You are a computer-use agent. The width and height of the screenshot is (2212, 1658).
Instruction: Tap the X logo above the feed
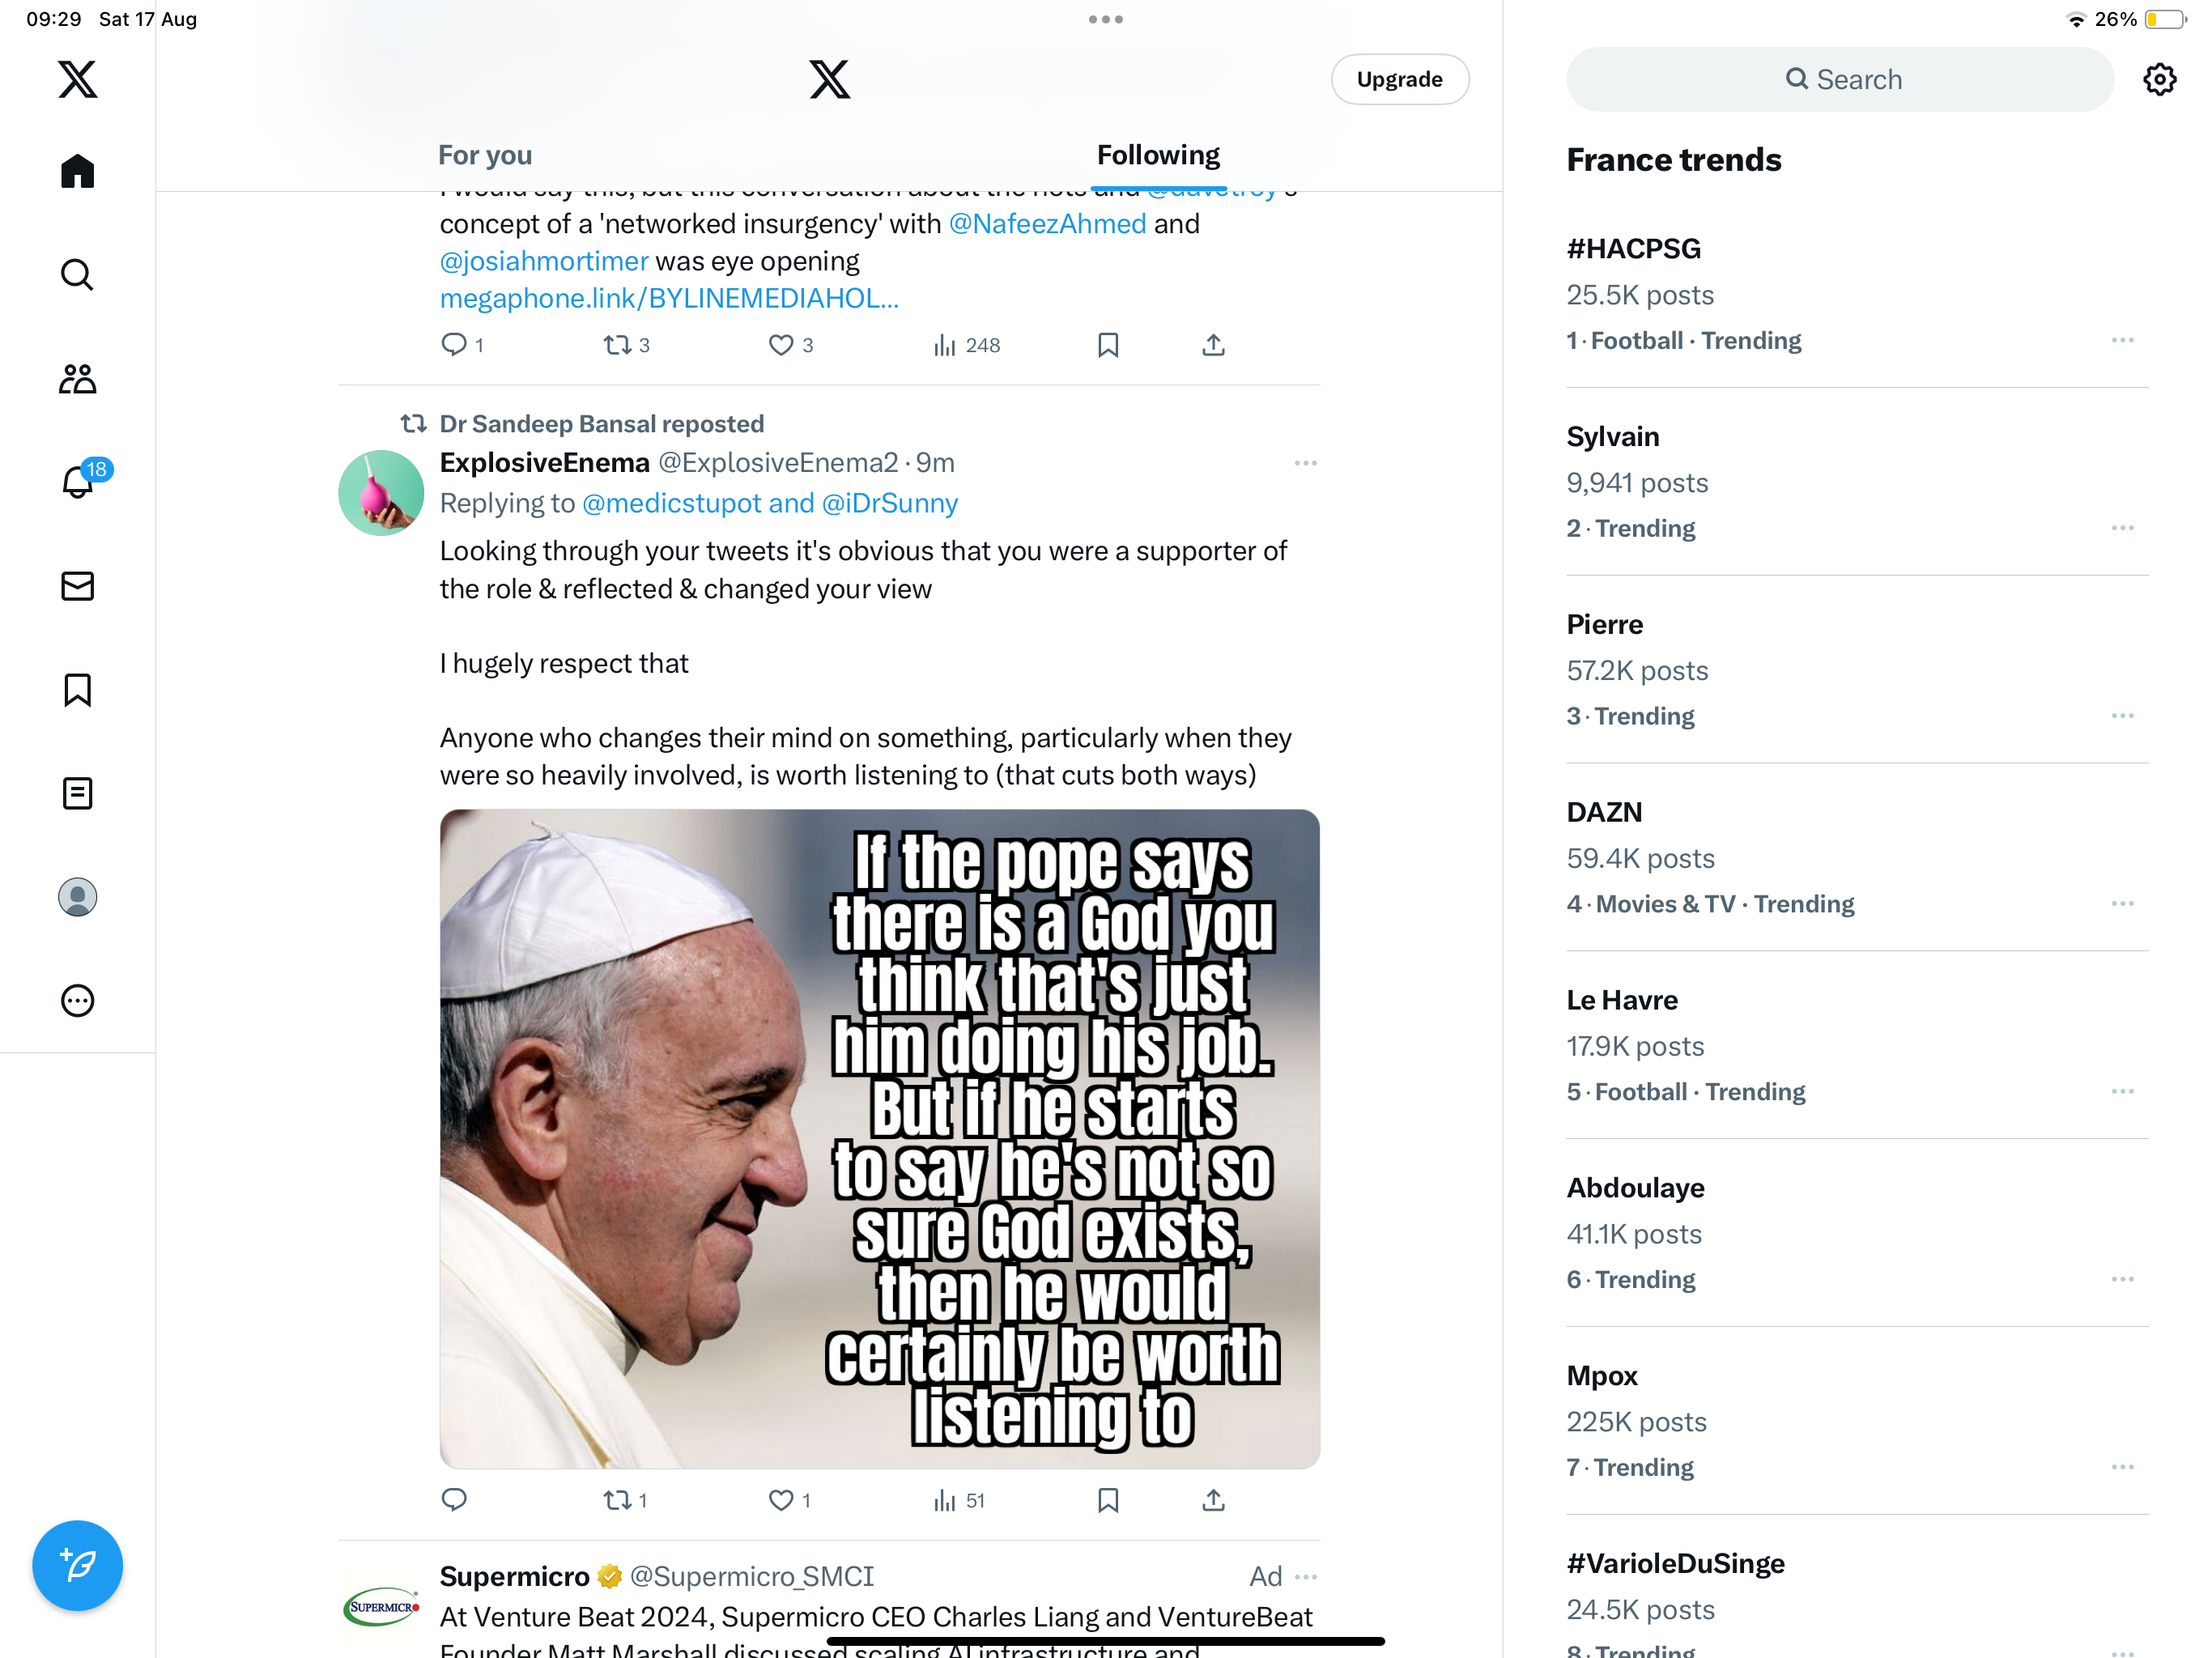pos(830,79)
